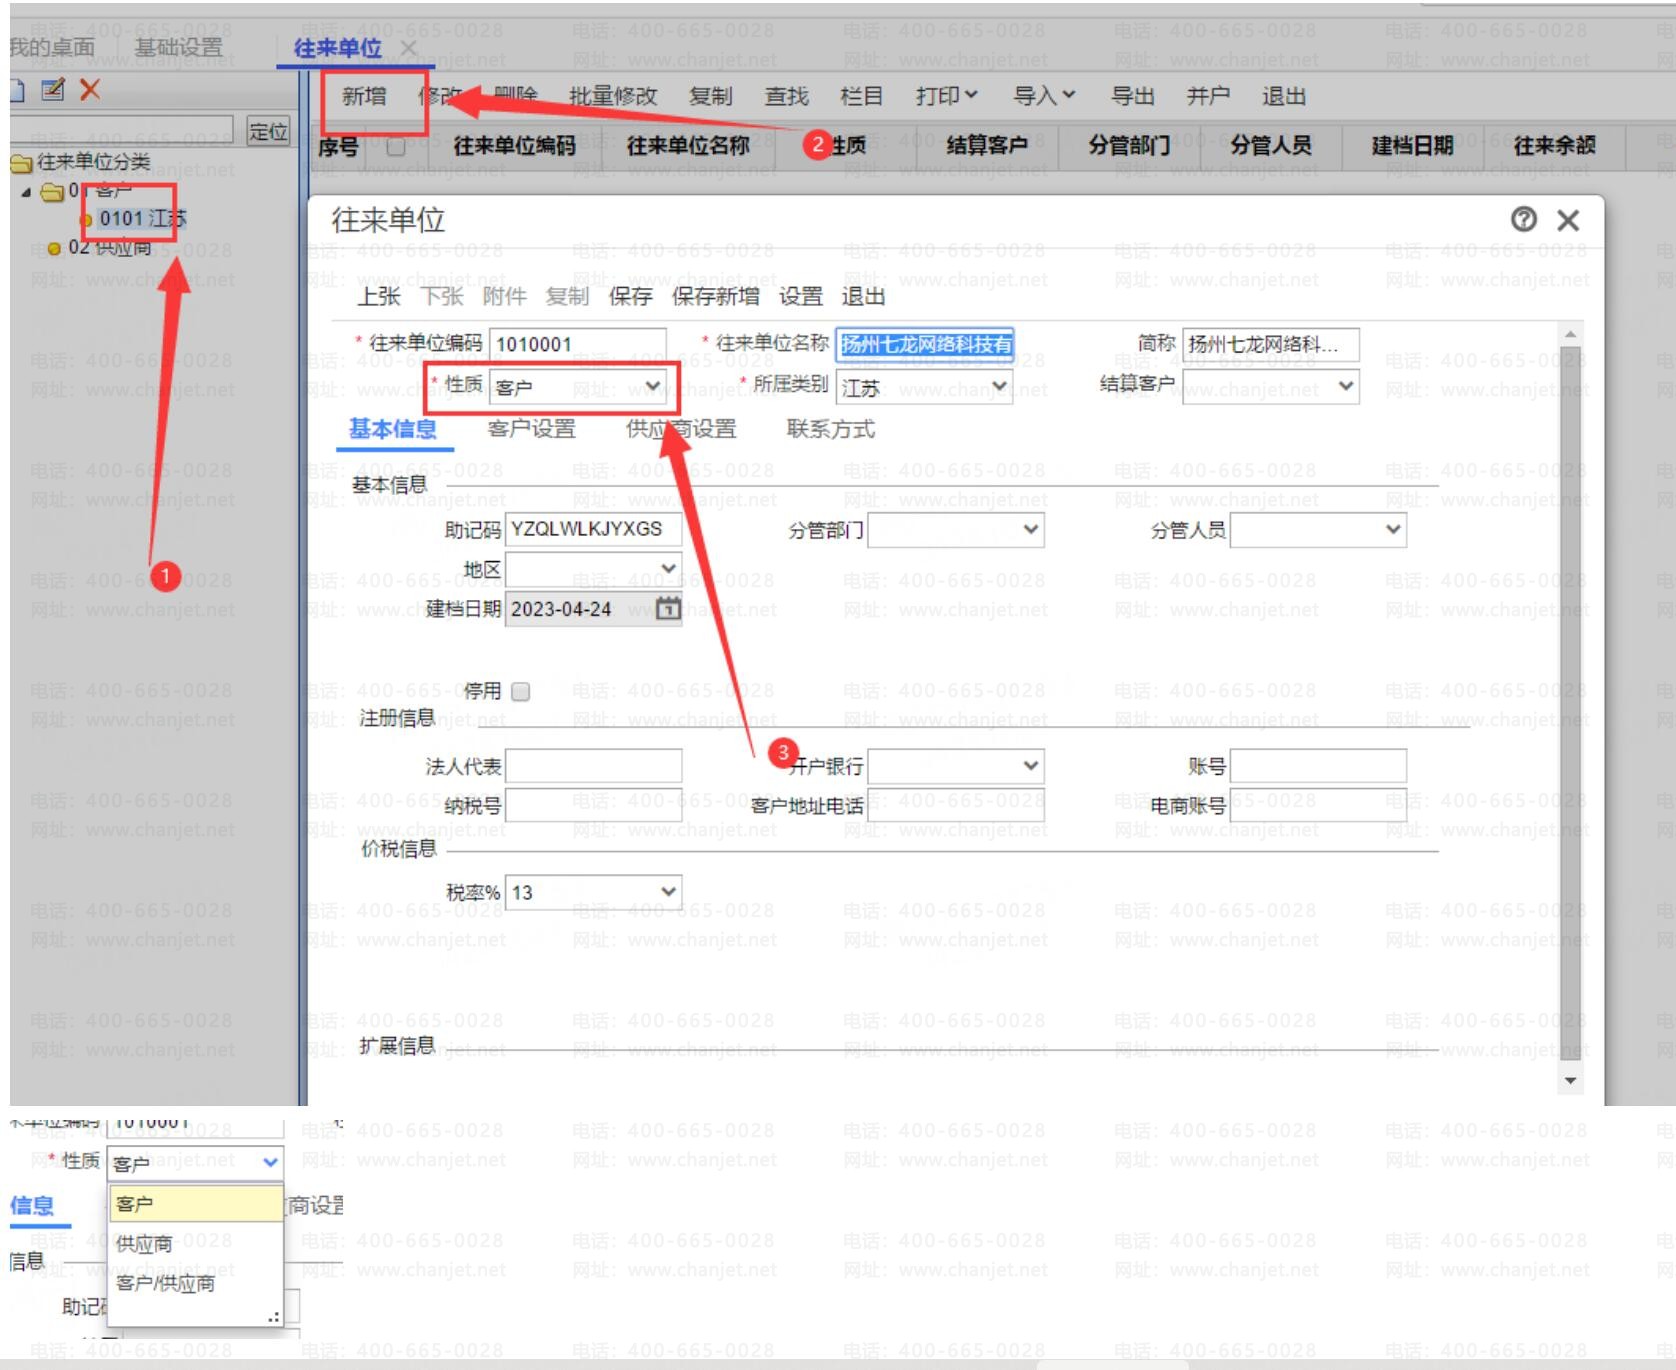Select the 往来单位分类 root folder

point(81,162)
